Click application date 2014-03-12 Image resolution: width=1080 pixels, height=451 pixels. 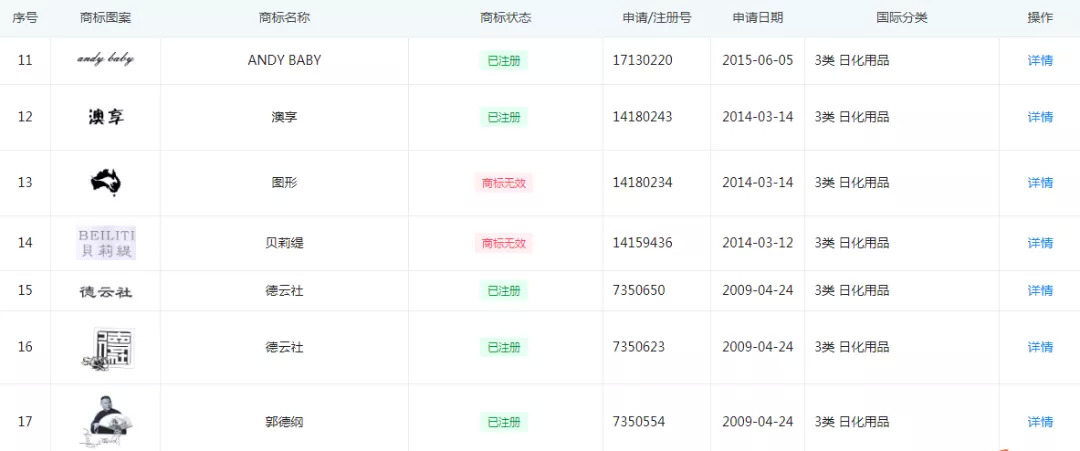pos(758,242)
